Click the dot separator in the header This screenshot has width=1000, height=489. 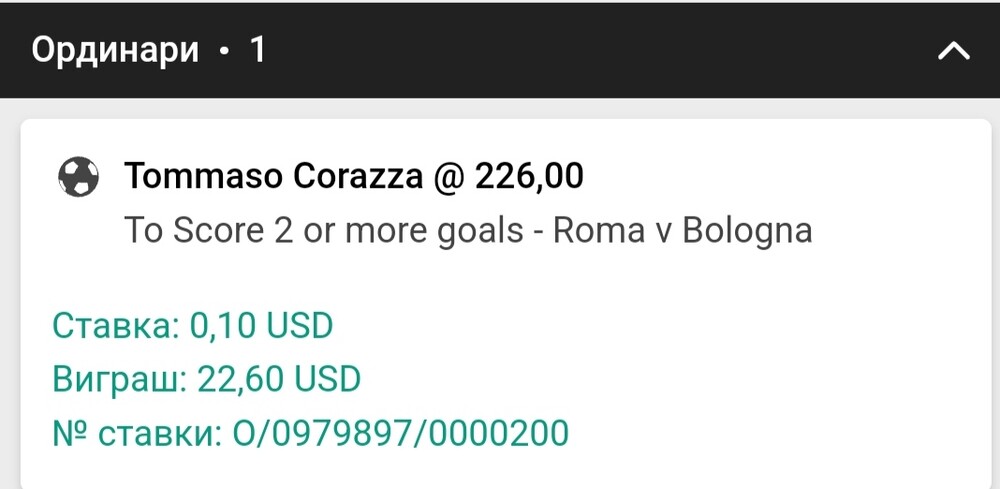(x=223, y=51)
